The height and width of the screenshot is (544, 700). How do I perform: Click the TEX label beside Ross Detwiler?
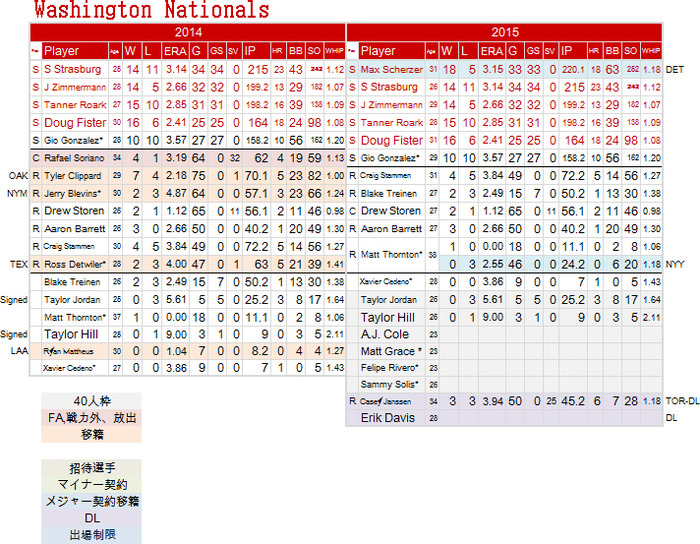(19, 264)
